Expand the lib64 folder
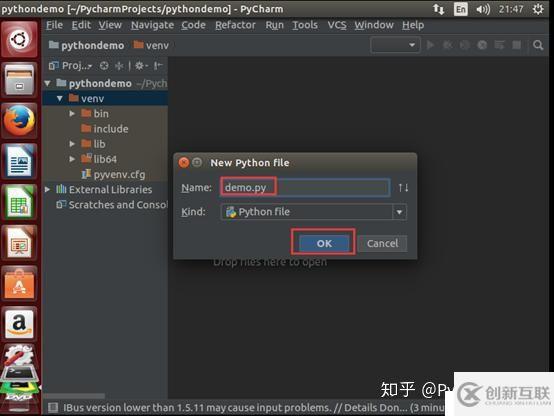Image resolution: width=554 pixels, height=416 pixels. tap(72, 159)
